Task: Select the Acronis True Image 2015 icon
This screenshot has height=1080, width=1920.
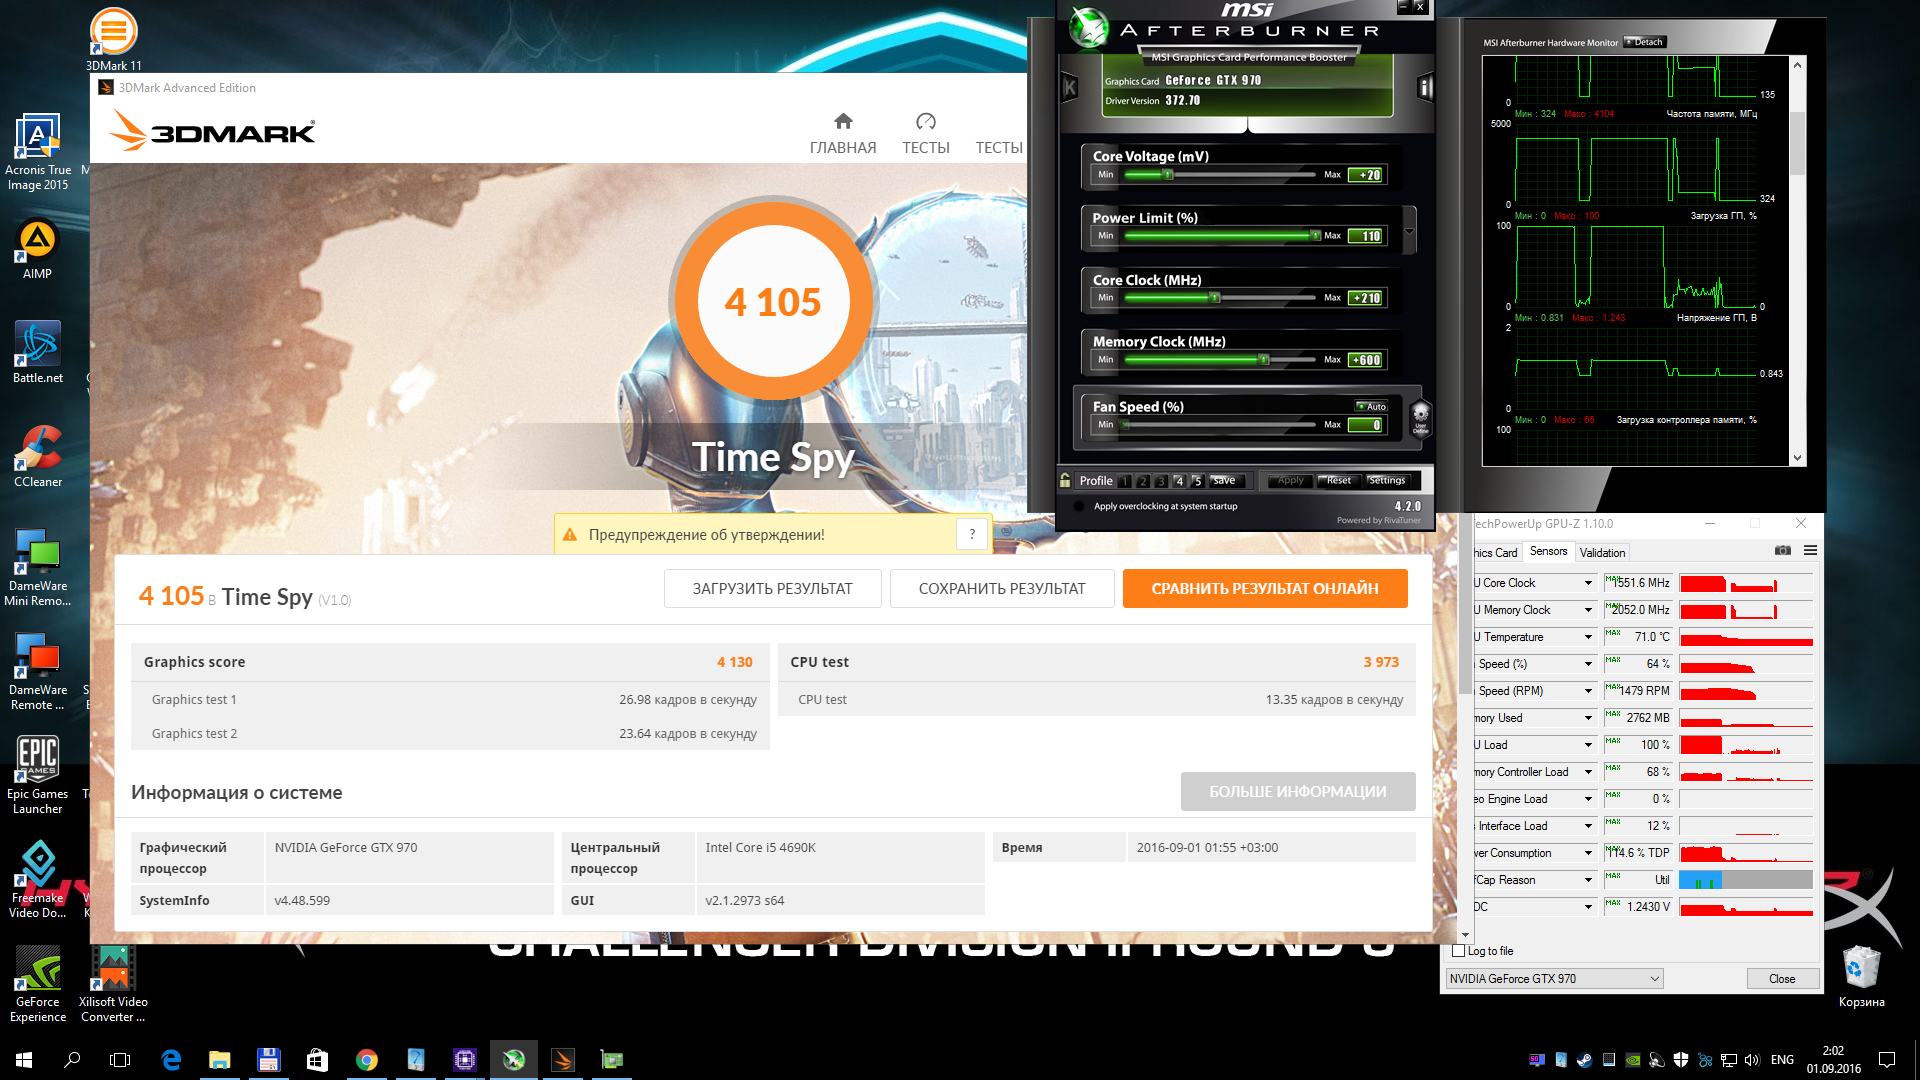Action: click(37, 152)
